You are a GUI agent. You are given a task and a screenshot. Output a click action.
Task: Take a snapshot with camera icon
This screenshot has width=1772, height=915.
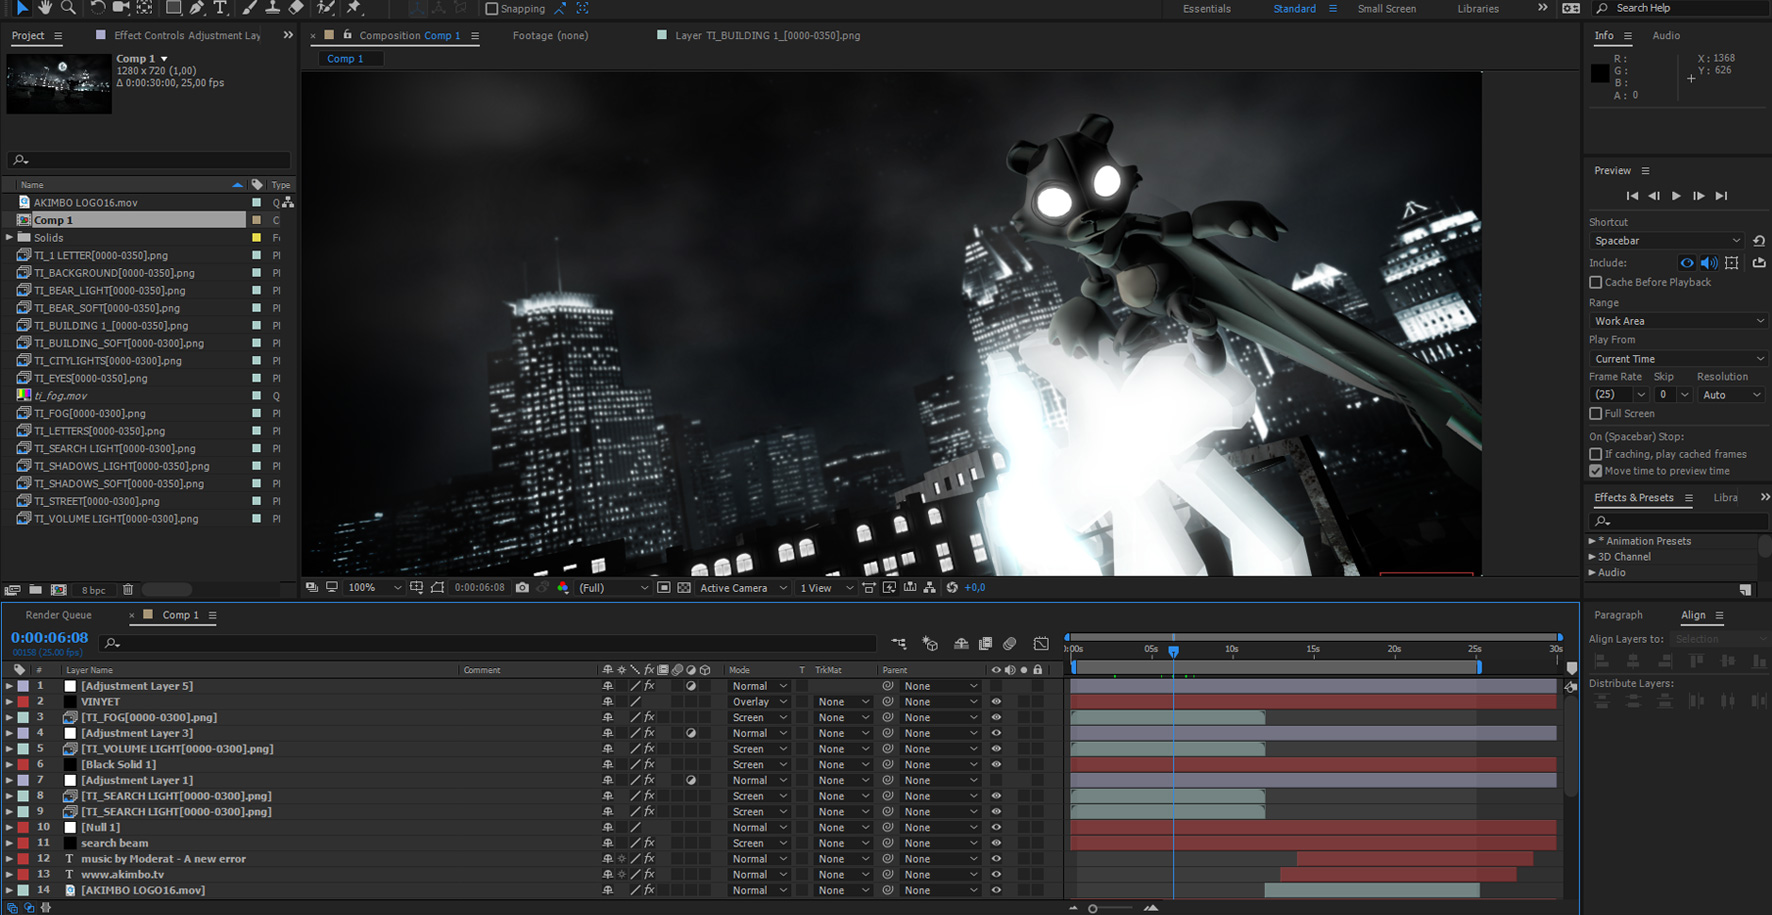(522, 588)
